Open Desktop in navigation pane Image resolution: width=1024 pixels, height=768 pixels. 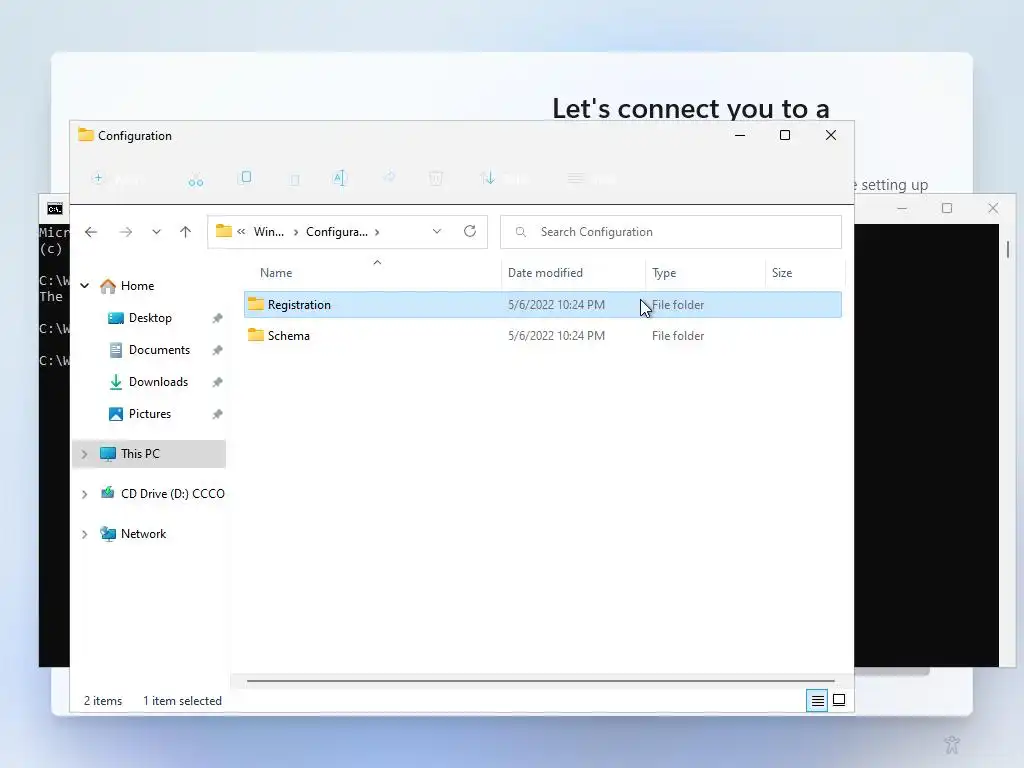150,318
